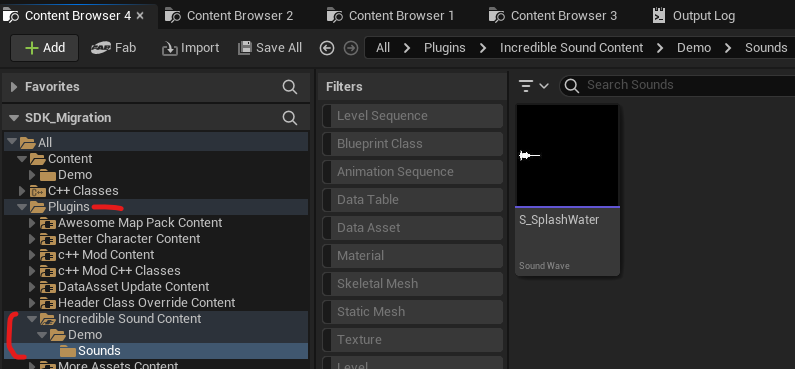Viewport: 795px width, 369px height.
Task: Click the Import arrow icon
Action: pos(169,48)
